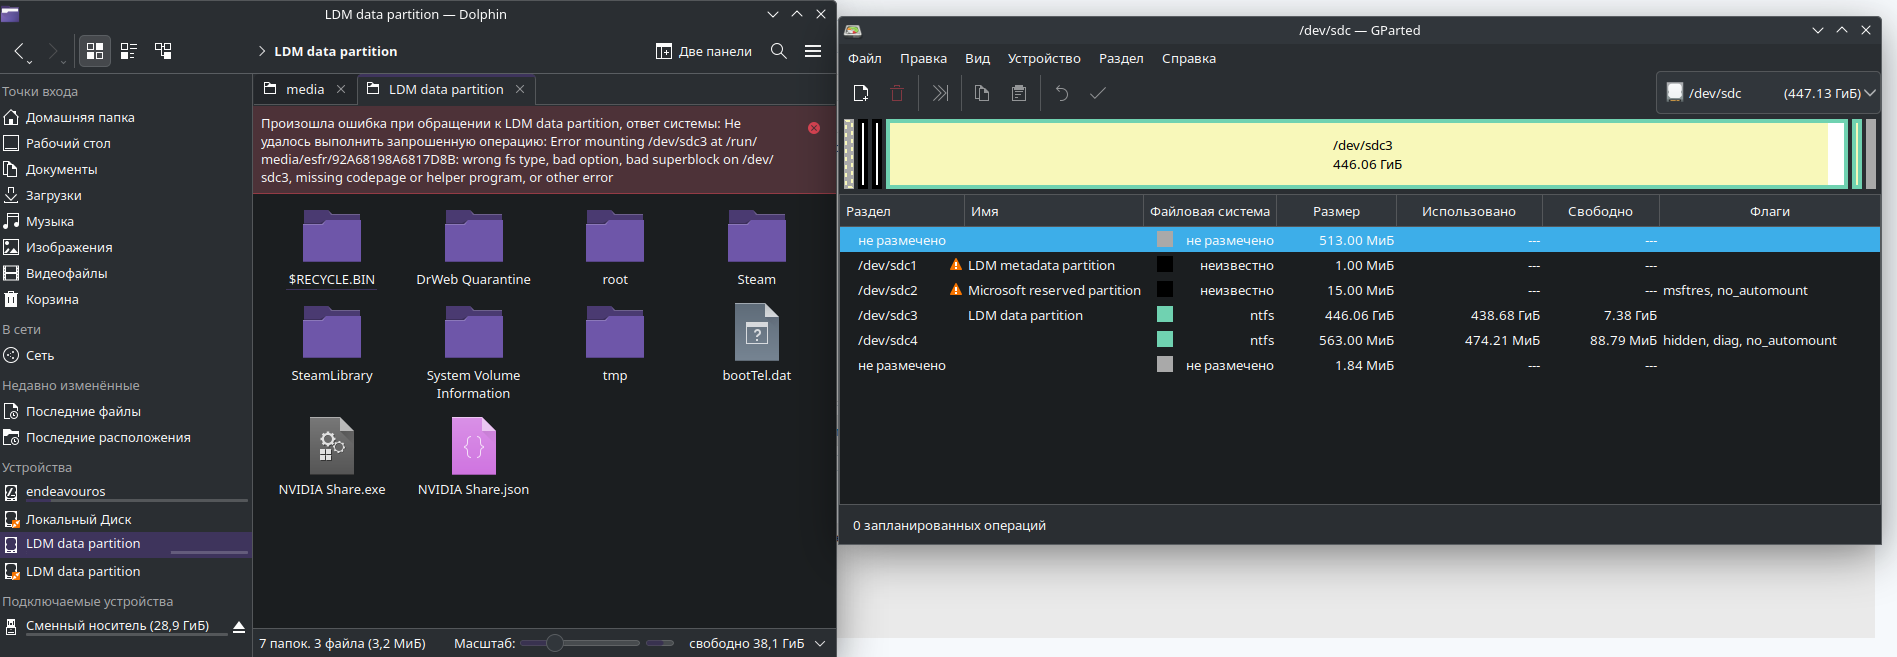Click the Copy partition icon in GParted toolbar
The height and width of the screenshot is (657, 1897).
(x=982, y=93)
